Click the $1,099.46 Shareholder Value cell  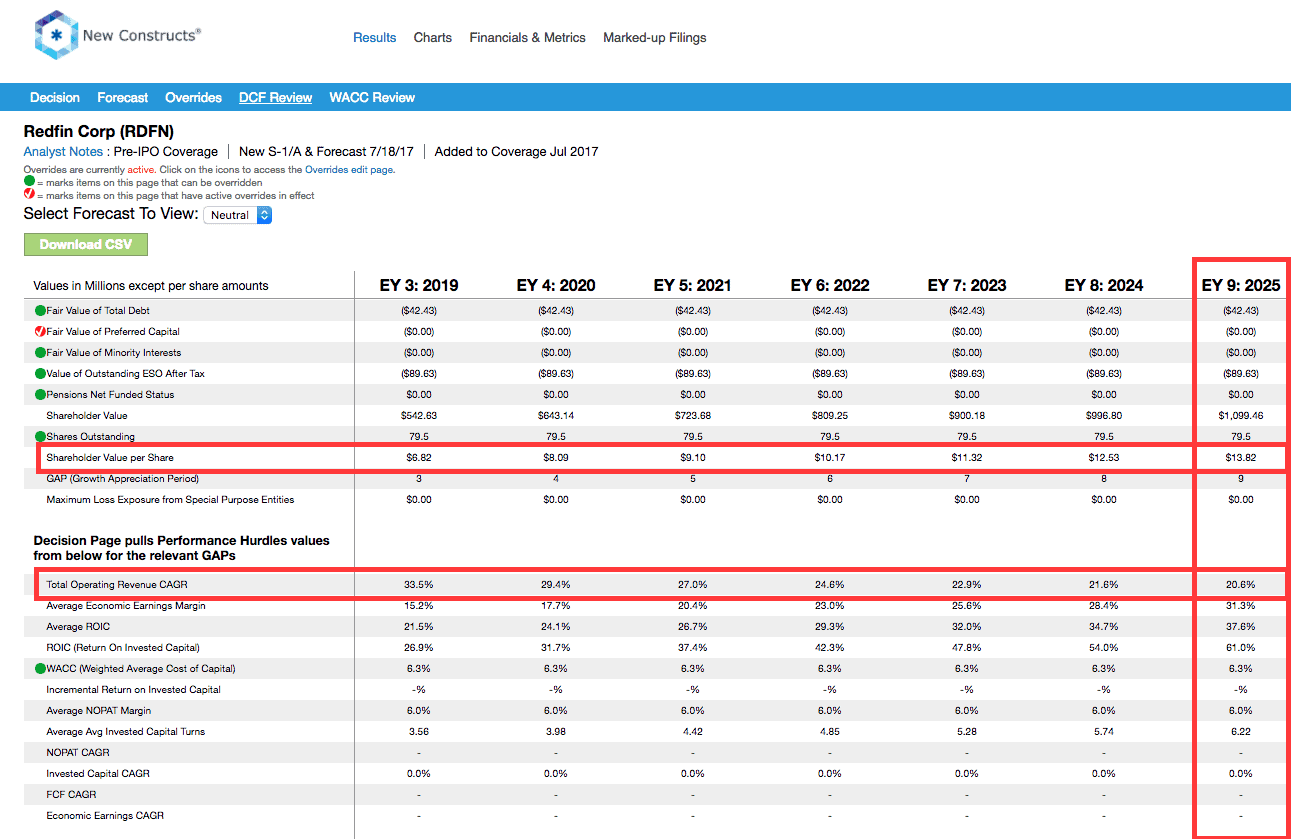pyautogui.click(x=1240, y=415)
